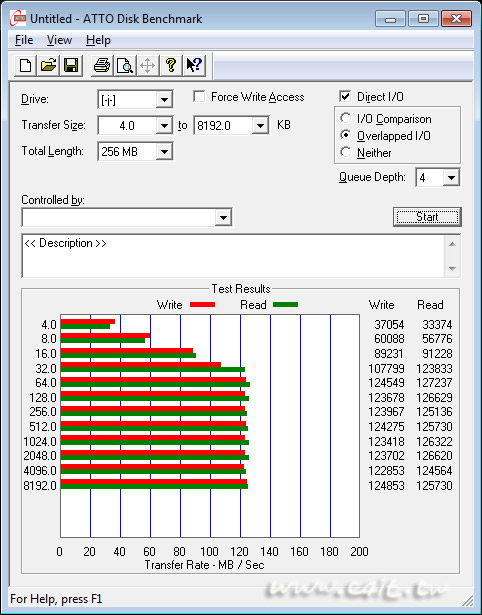Open the Transfer Size end dropdown showing 8192.0
The image size is (482, 615).
coord(260,126)
